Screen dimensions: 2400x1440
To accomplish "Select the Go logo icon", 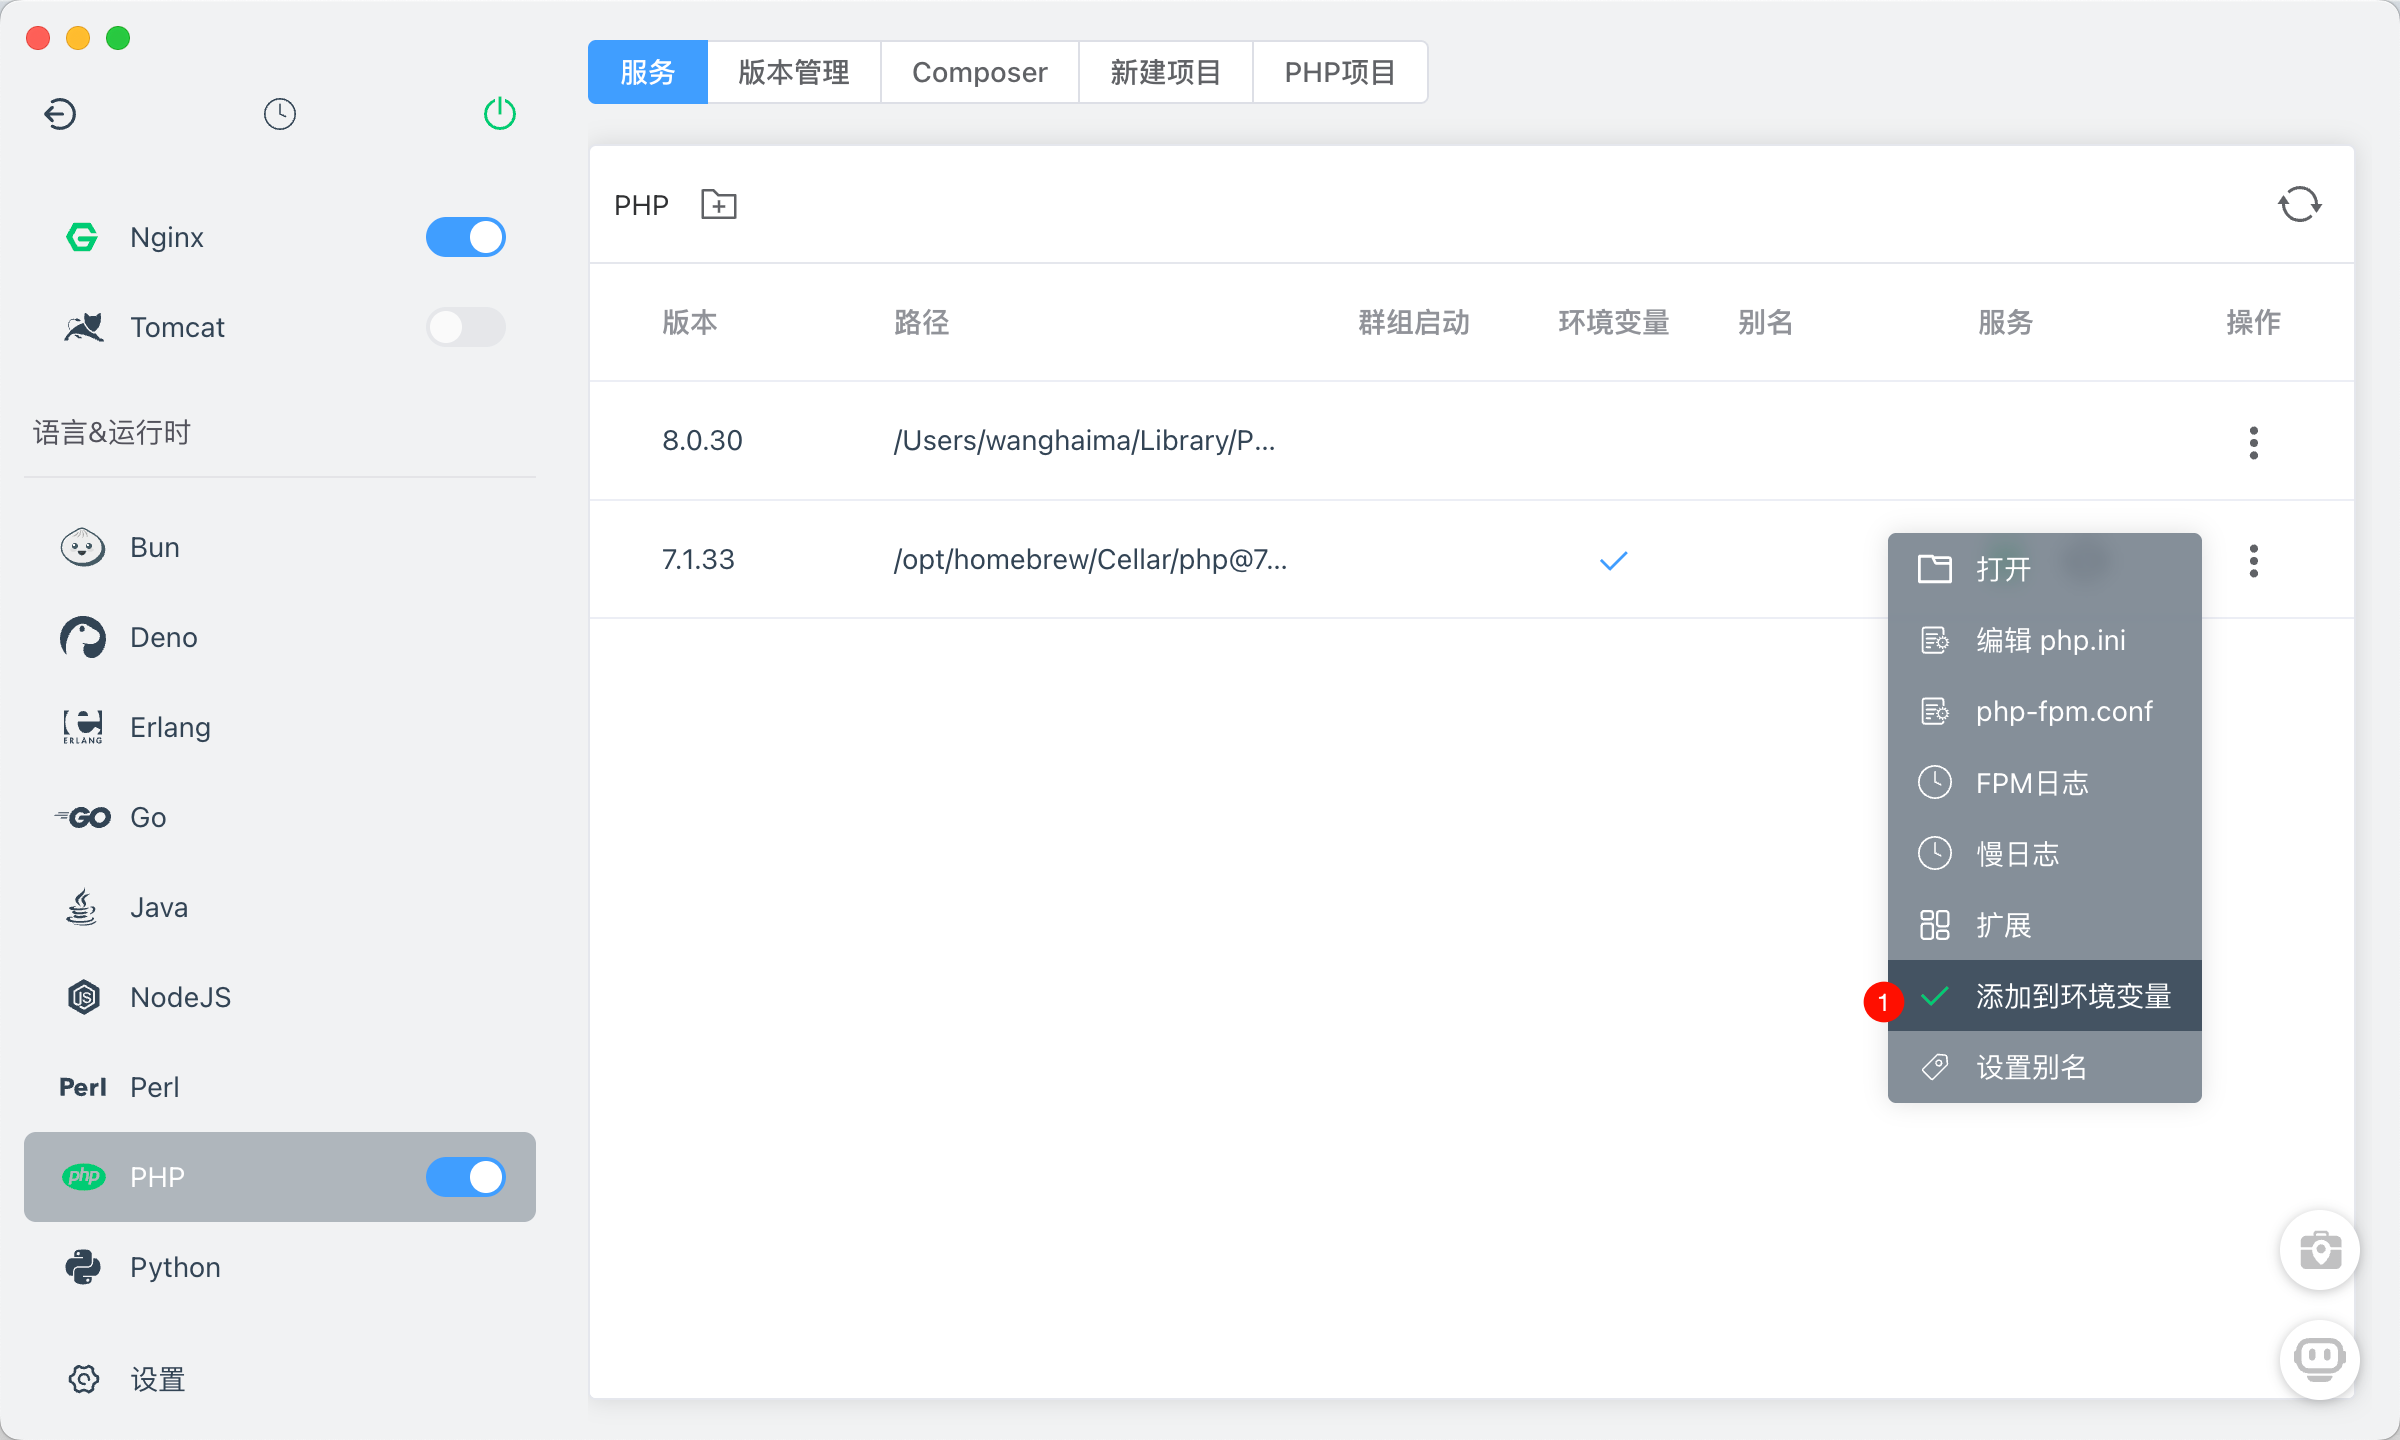I will (x=83, y=817).
